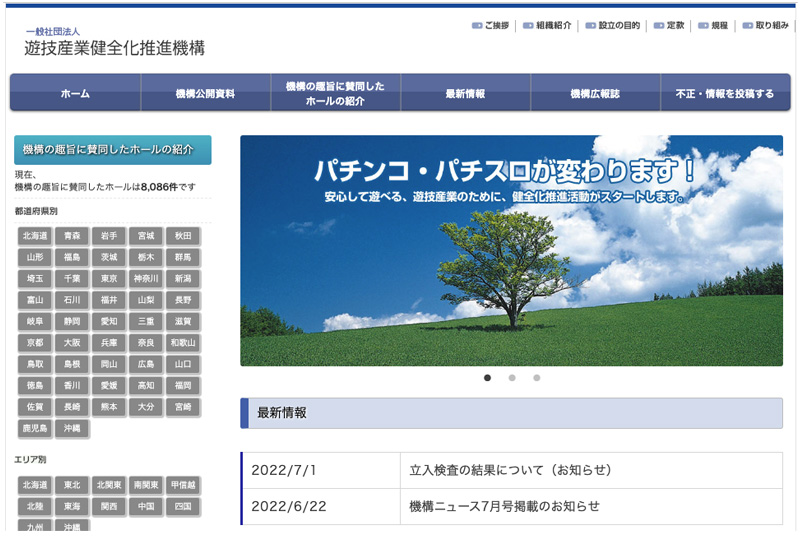The image size is (800, 536).
Task: Open the ホーム navigation tab
Action: [75, 94]
